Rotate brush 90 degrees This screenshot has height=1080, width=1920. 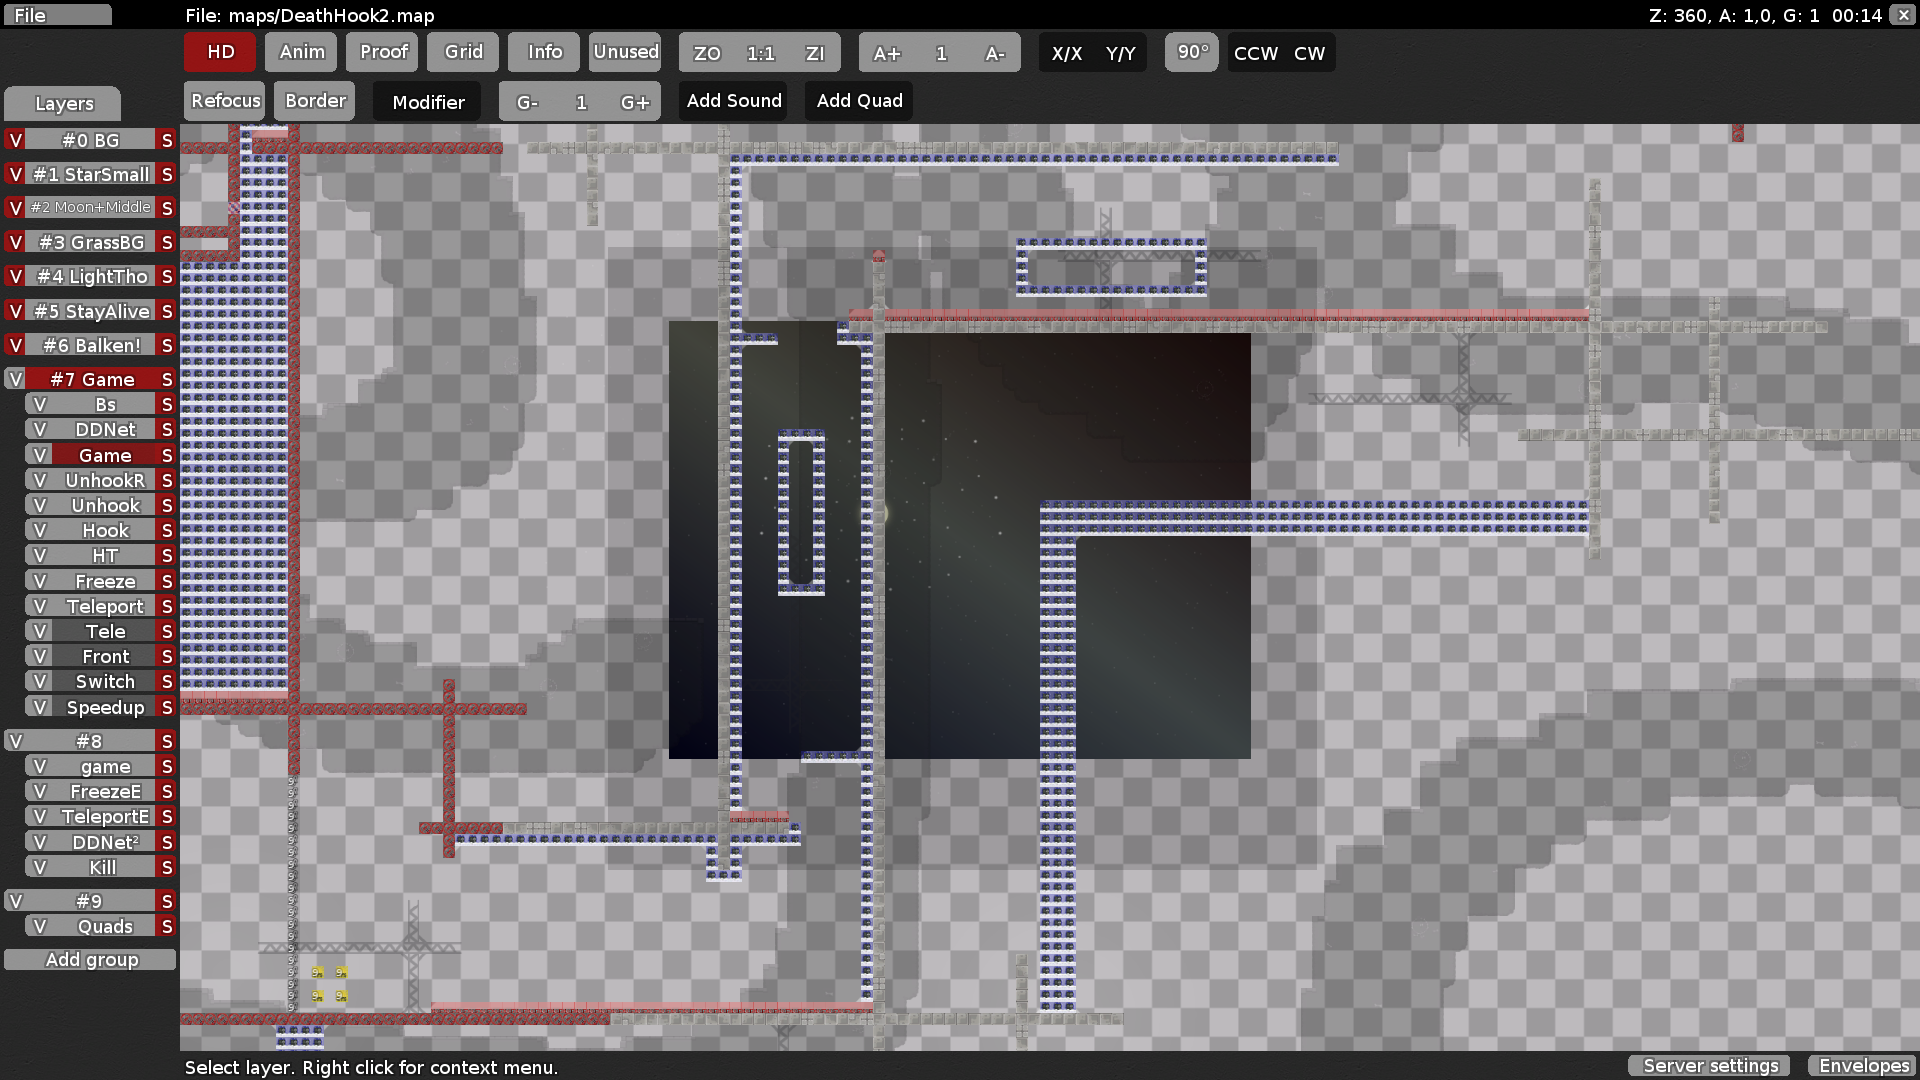pos(1191,53)
